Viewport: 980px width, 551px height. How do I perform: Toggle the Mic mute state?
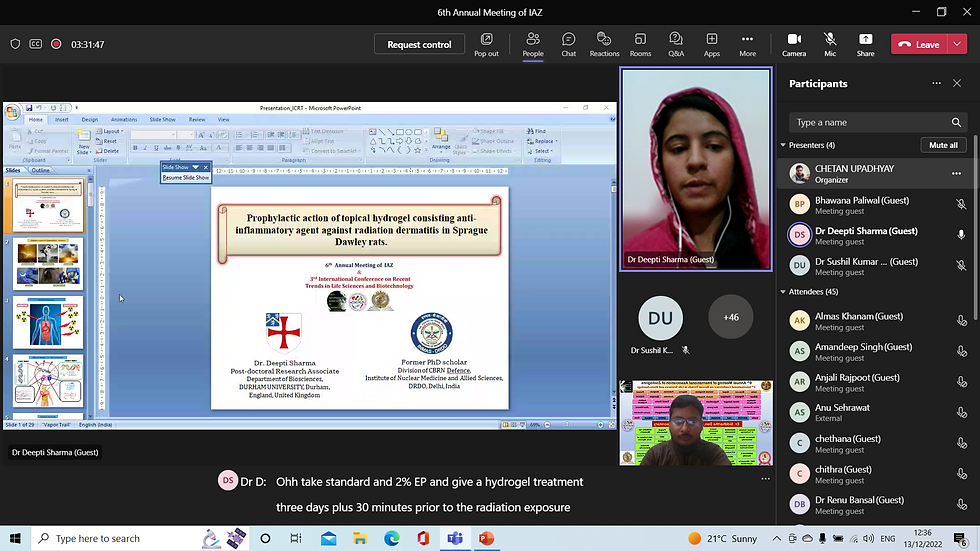(x=830, y=44)
